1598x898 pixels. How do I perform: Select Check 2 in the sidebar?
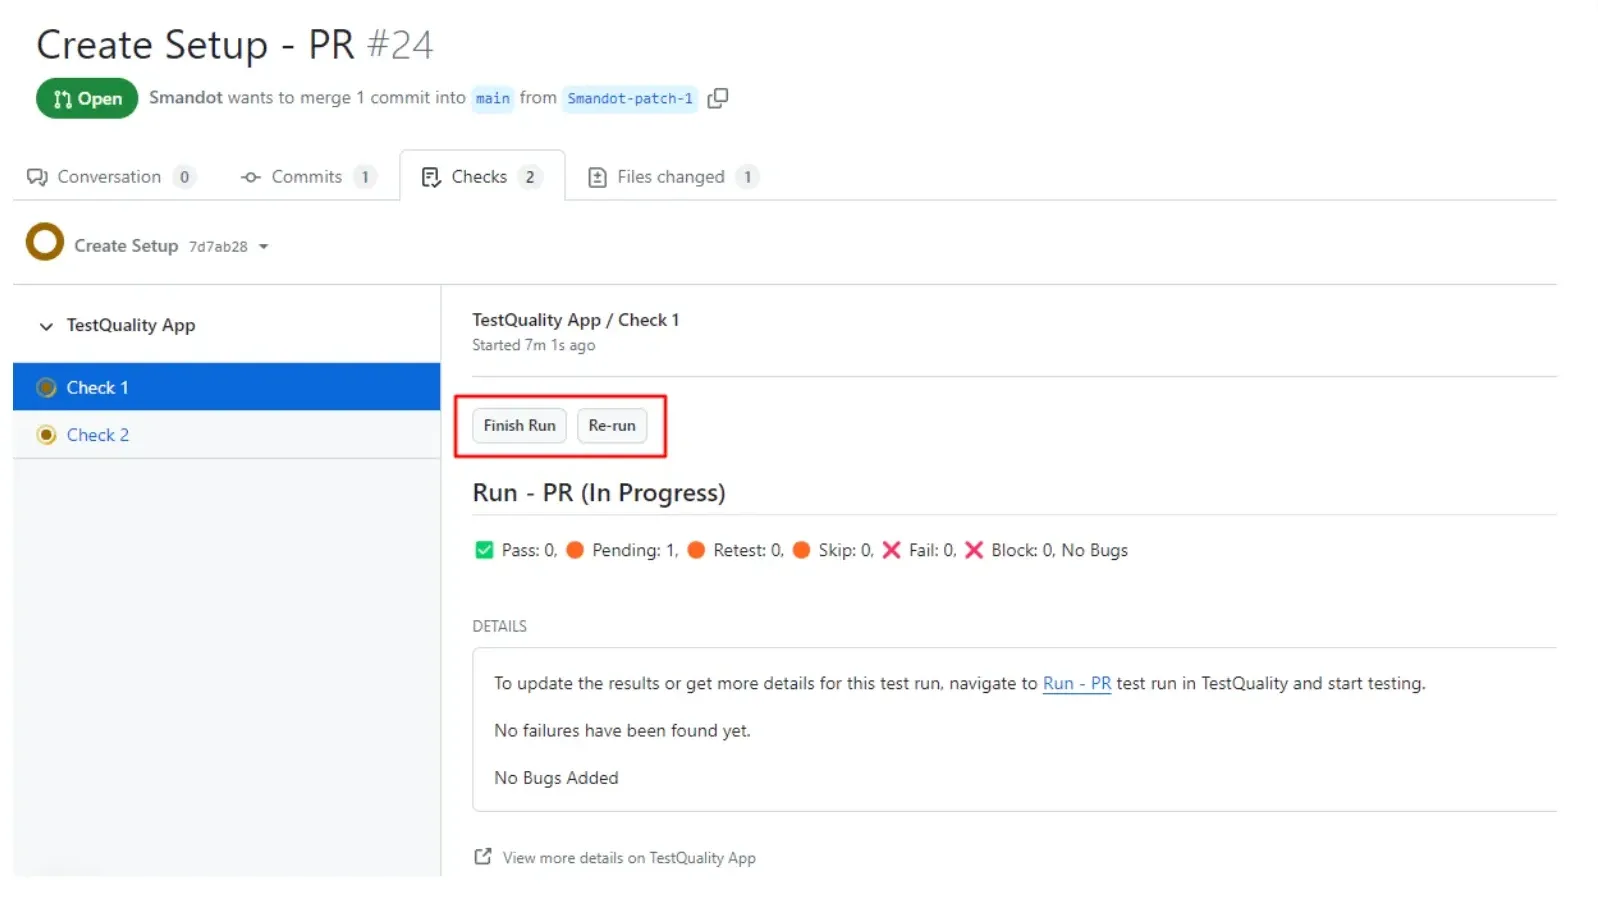click(226, 435)
